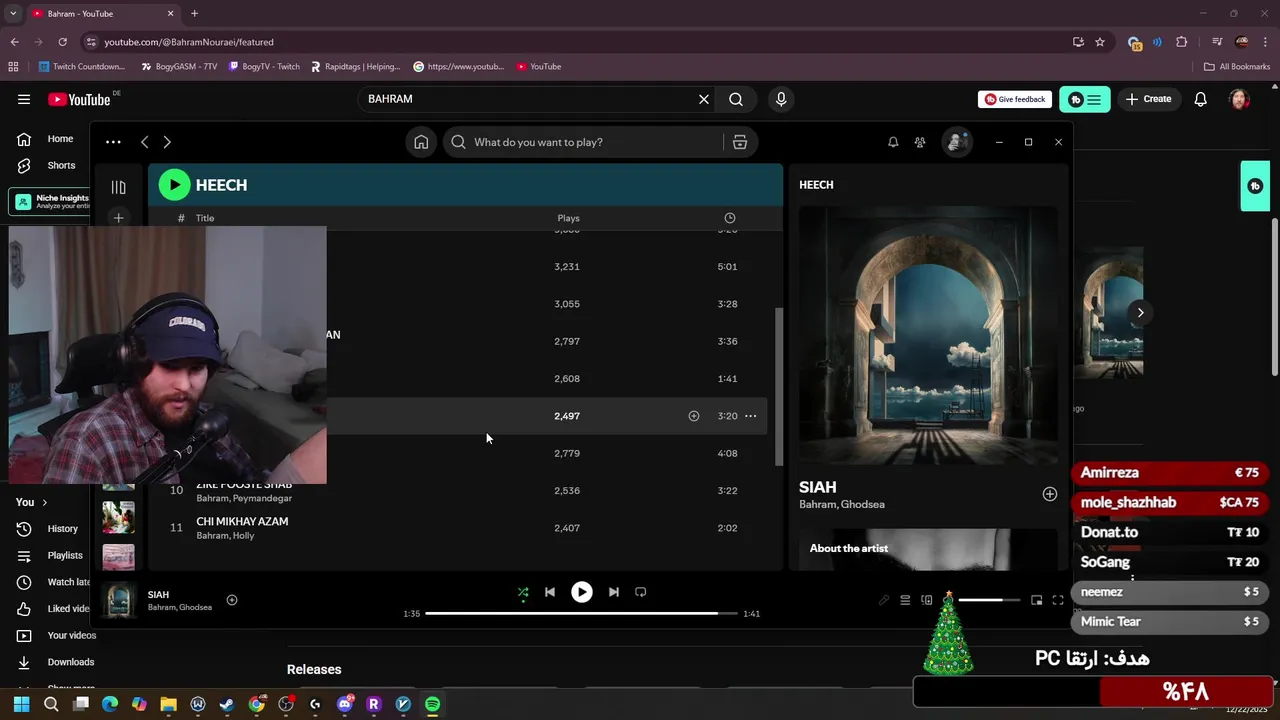Click the Spotify track list scrollbar

(780, 386)
